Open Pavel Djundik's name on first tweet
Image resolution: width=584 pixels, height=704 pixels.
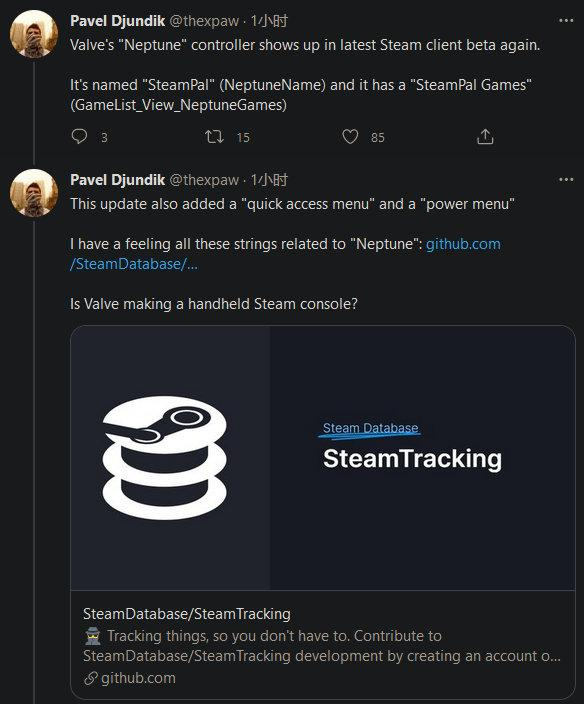tap(118, 21)
